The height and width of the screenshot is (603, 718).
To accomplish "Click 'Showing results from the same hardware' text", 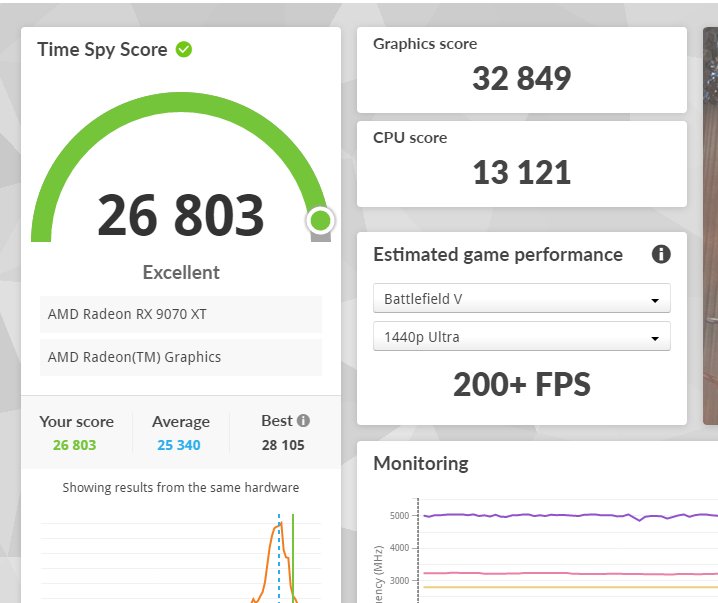I will point(181,488).
